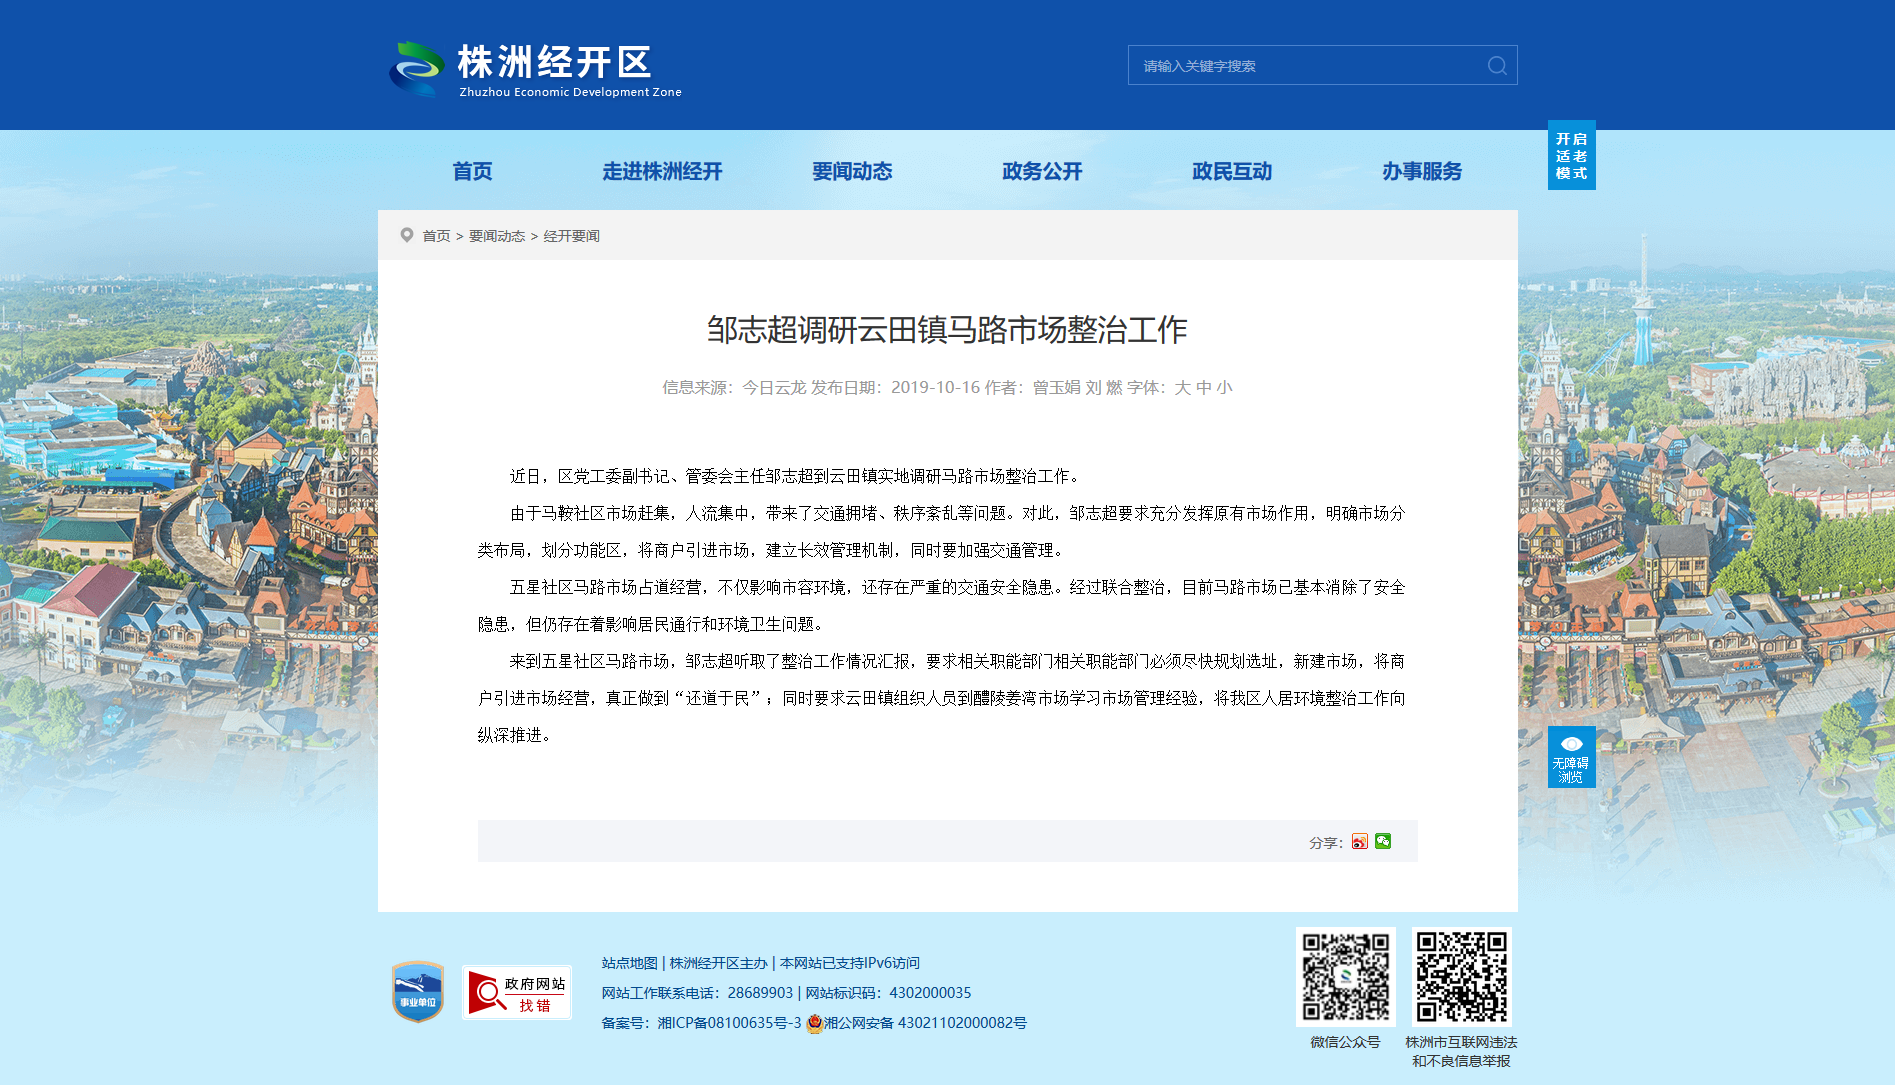The width and height of the screenshot is (1895, 1085).
Task: Share article via Weibo icon
Action: 1360,842
